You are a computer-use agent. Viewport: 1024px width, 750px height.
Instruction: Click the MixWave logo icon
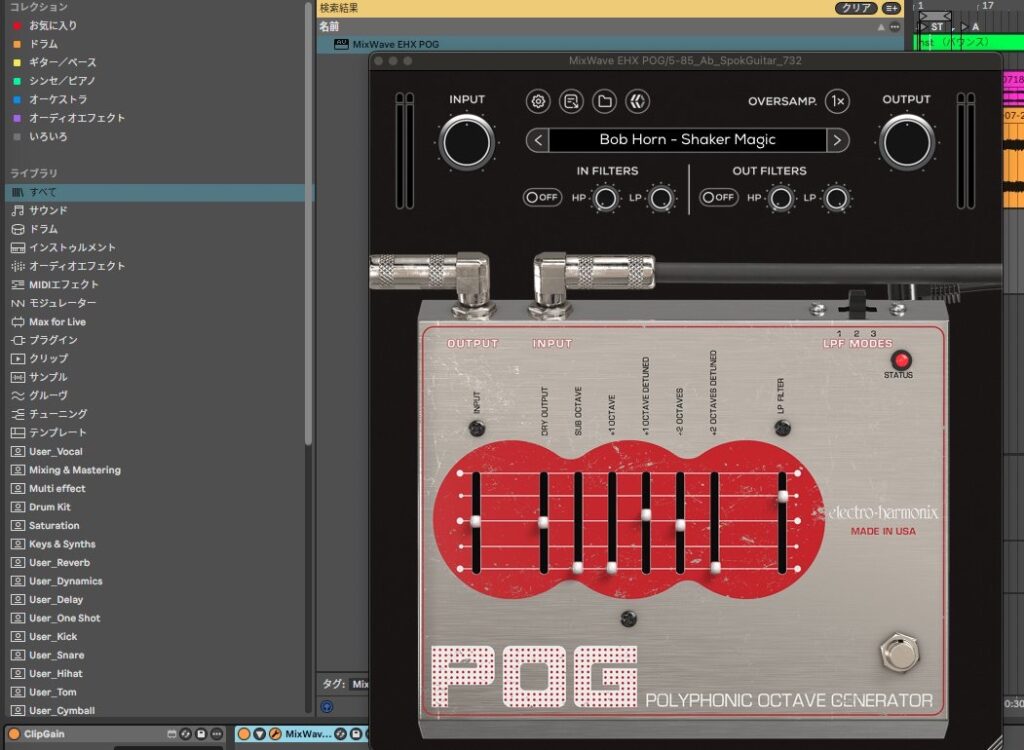pos(638,101)
